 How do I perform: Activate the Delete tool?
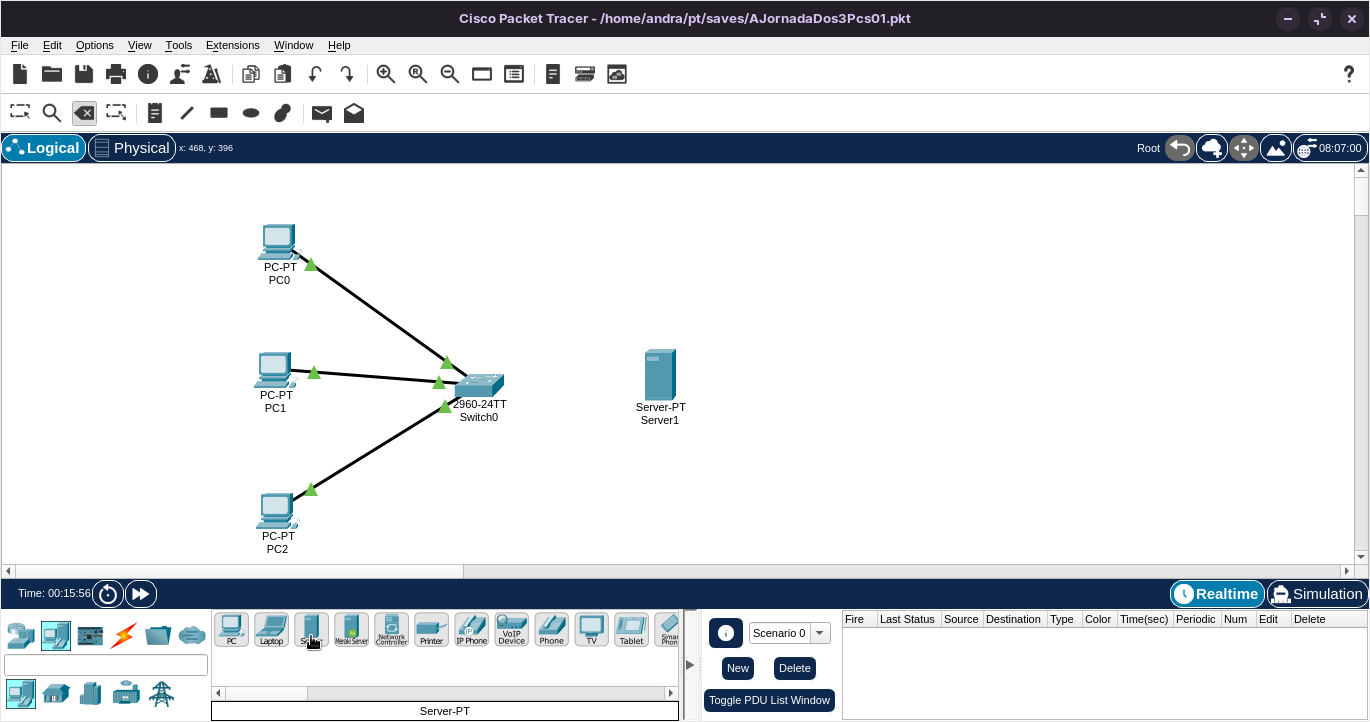[x=84, y=113]
